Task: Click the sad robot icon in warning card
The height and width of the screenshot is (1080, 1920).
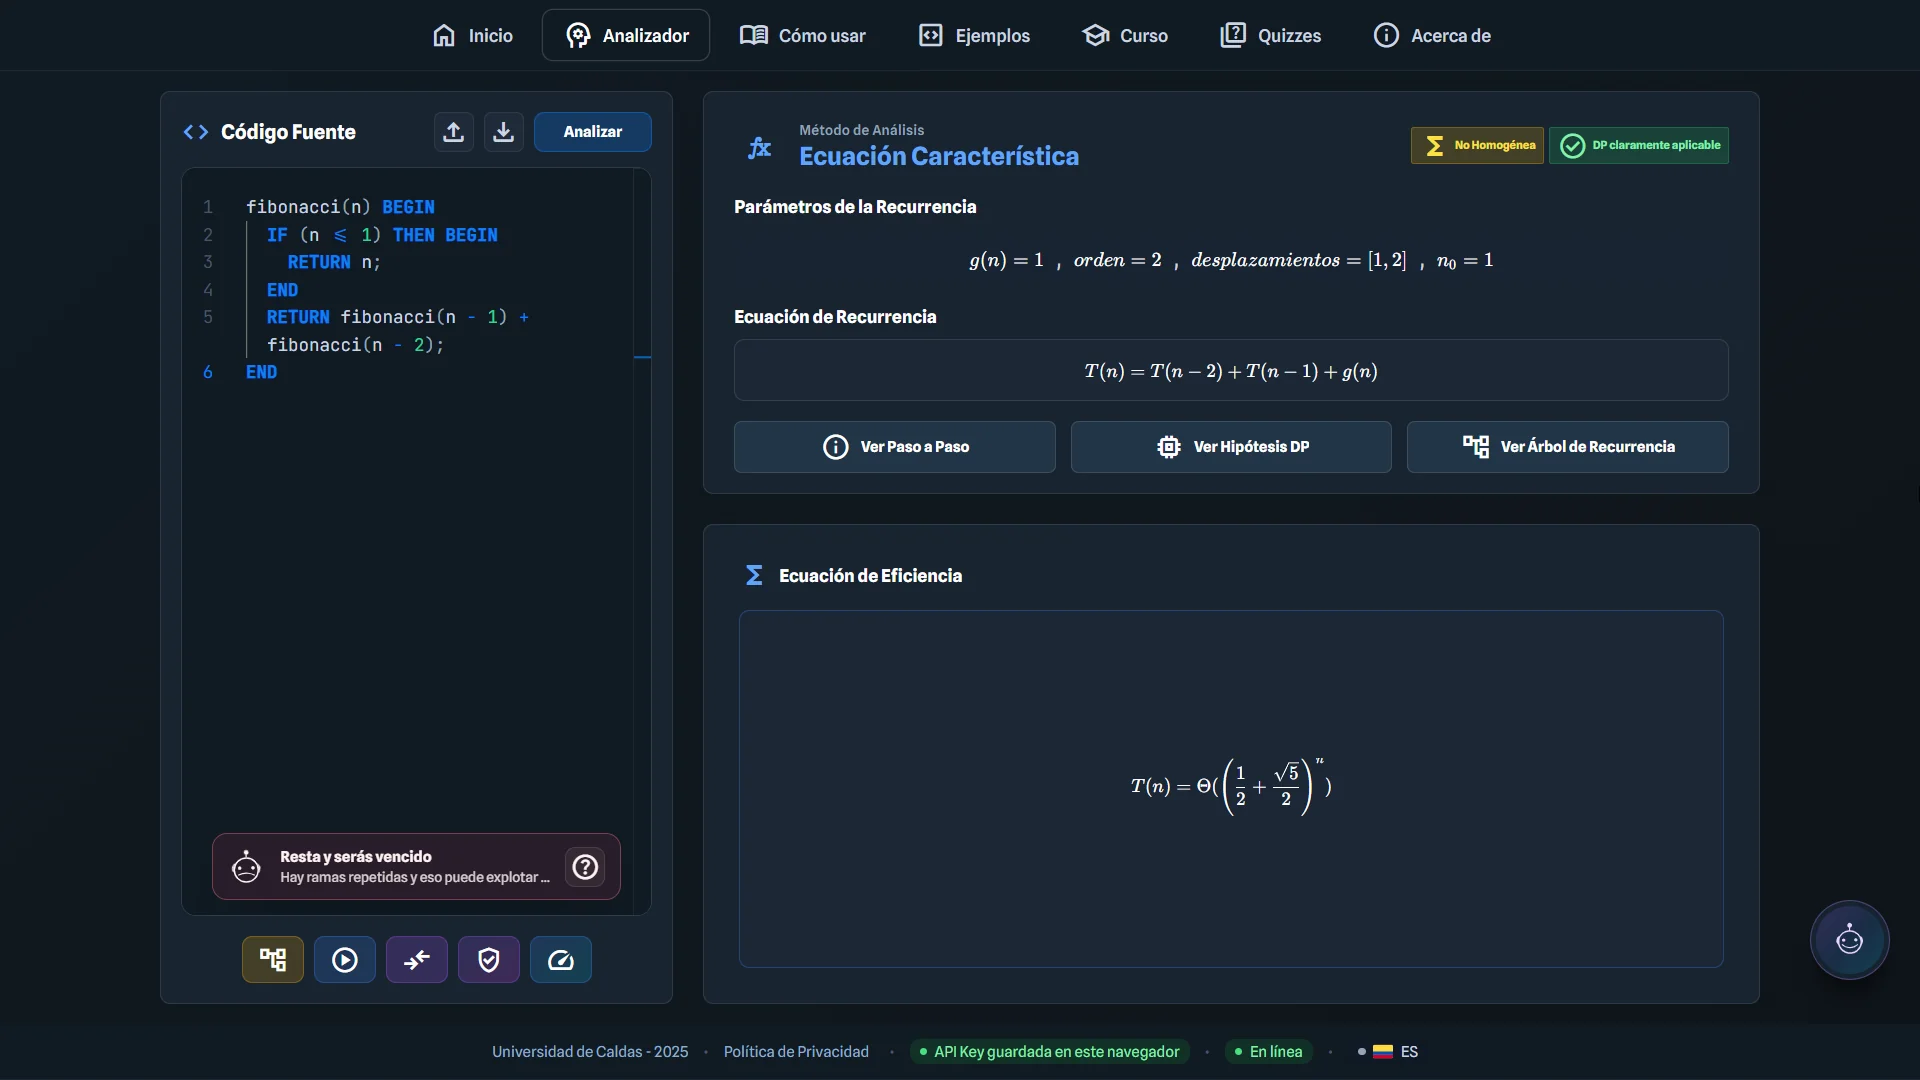Action: tap(246, 867)
